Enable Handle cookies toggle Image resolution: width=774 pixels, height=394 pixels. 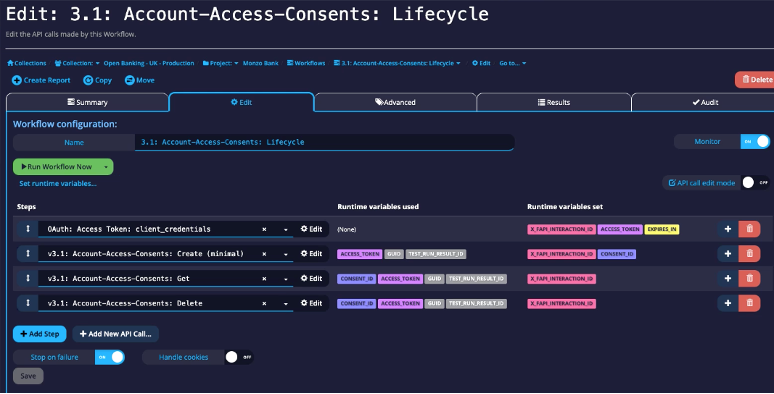coord(239,357)
